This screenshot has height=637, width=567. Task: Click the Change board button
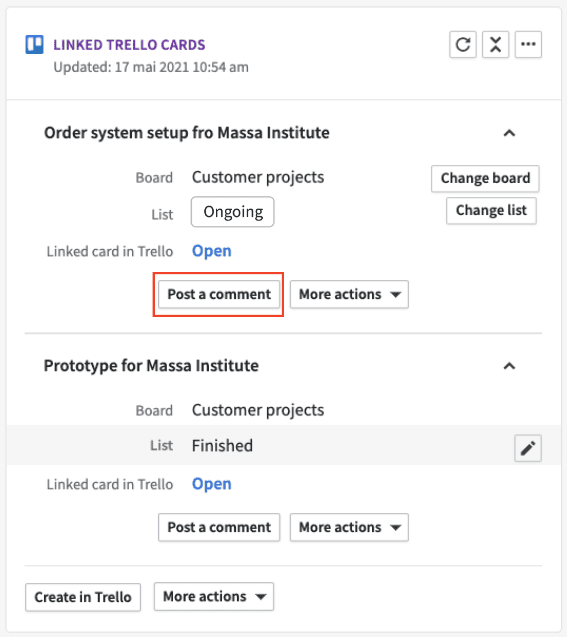click(x=485, y=178)
